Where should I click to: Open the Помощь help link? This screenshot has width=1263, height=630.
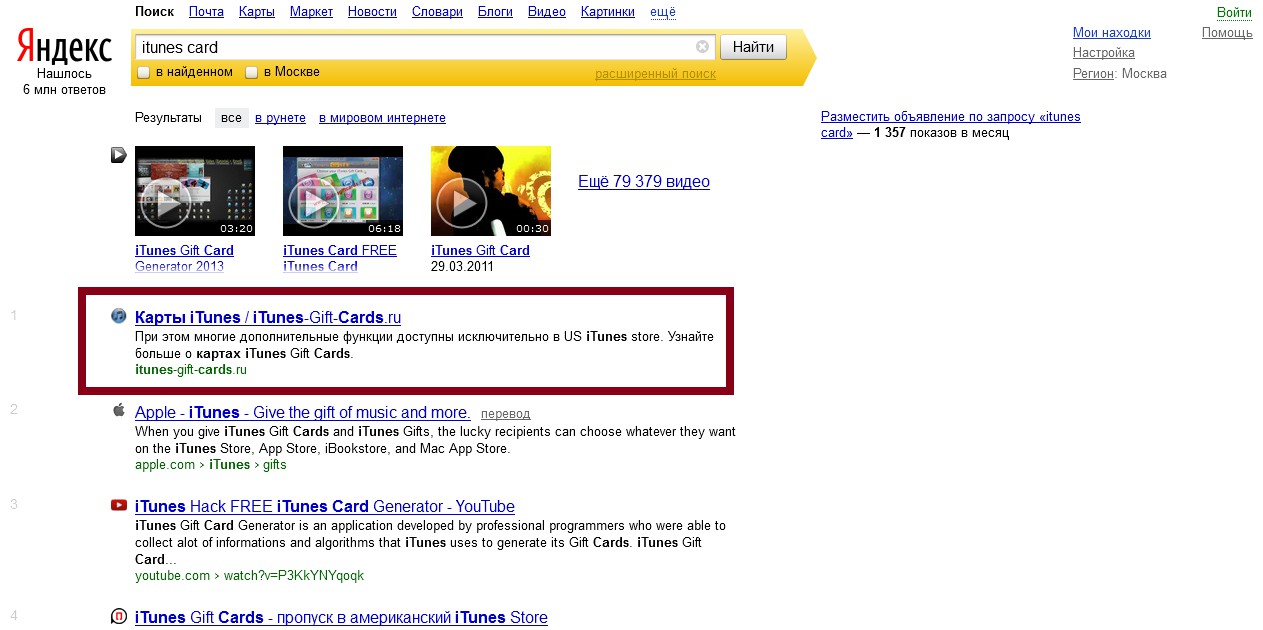(x=1227, y=33)
